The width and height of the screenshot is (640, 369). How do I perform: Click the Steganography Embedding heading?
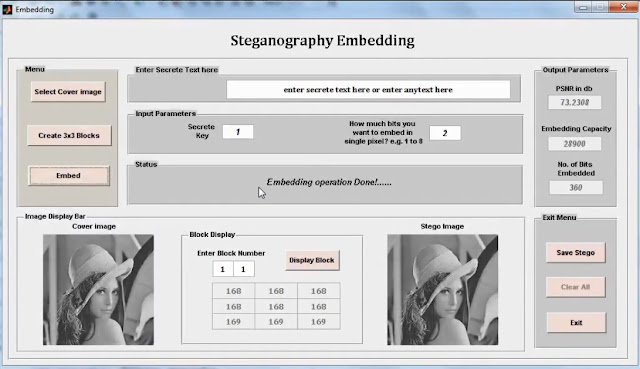[x=322, y=40]
